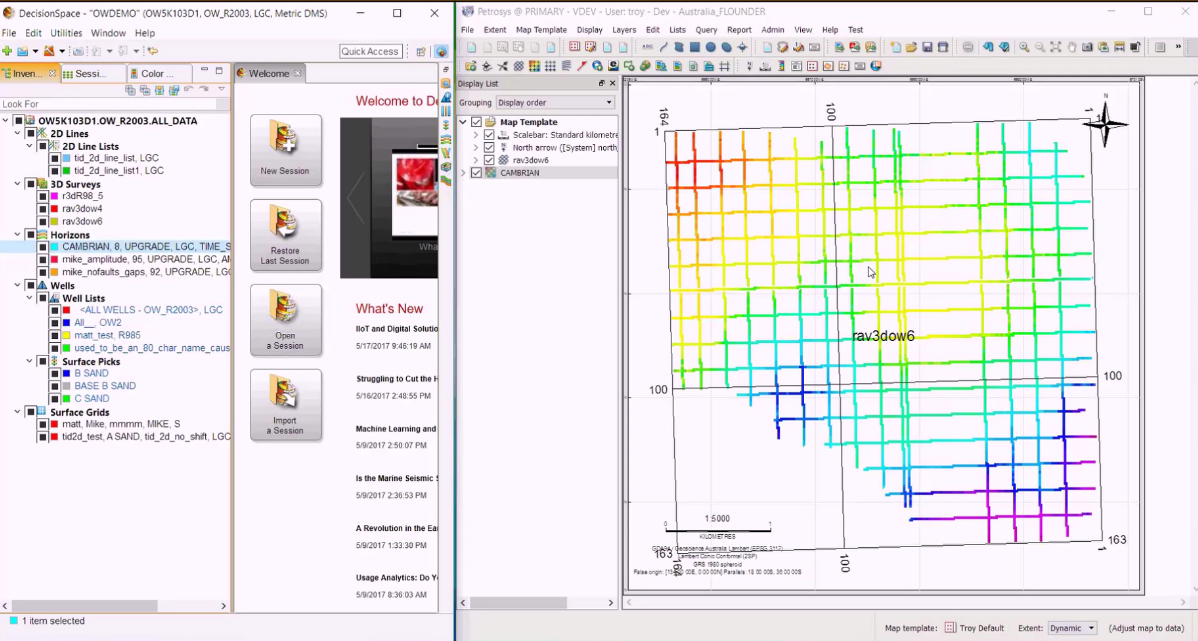The image size is (1198, 641).
Task: Click the save disk icon in Petrosys toolbar
Action: (x=927, y=47)
